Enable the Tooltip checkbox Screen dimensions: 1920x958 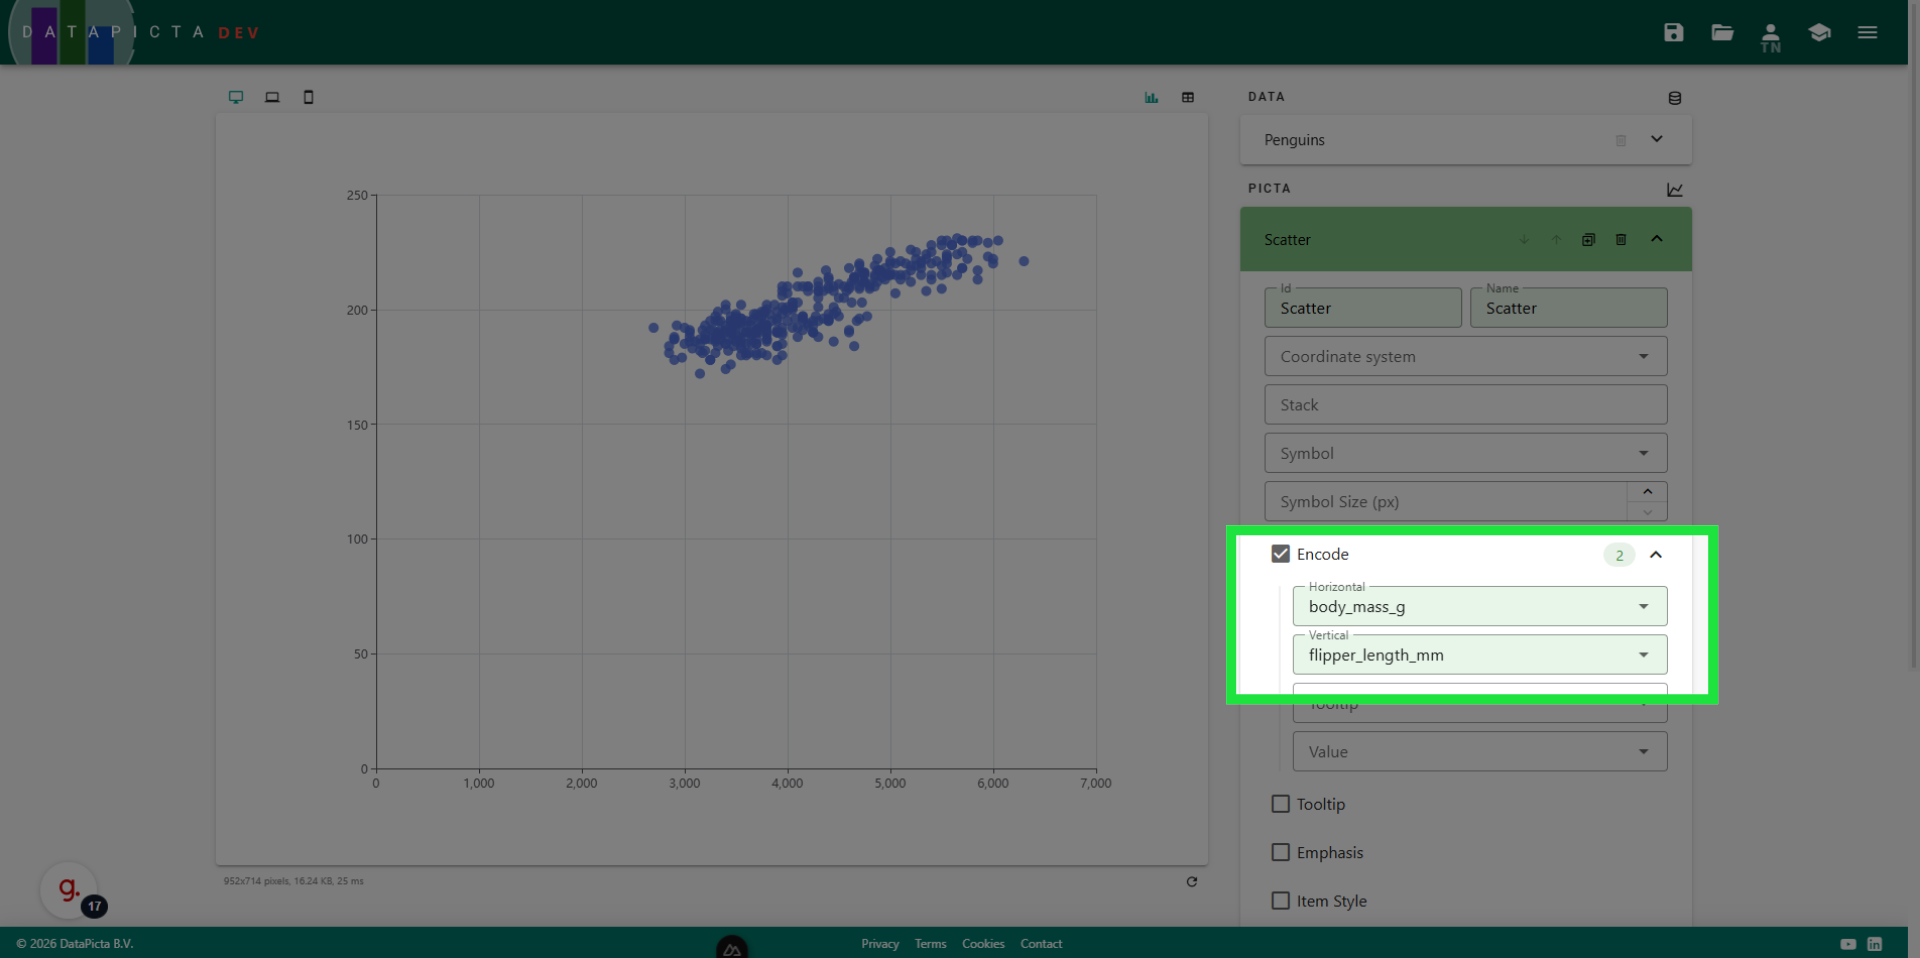pos(1280,804)
